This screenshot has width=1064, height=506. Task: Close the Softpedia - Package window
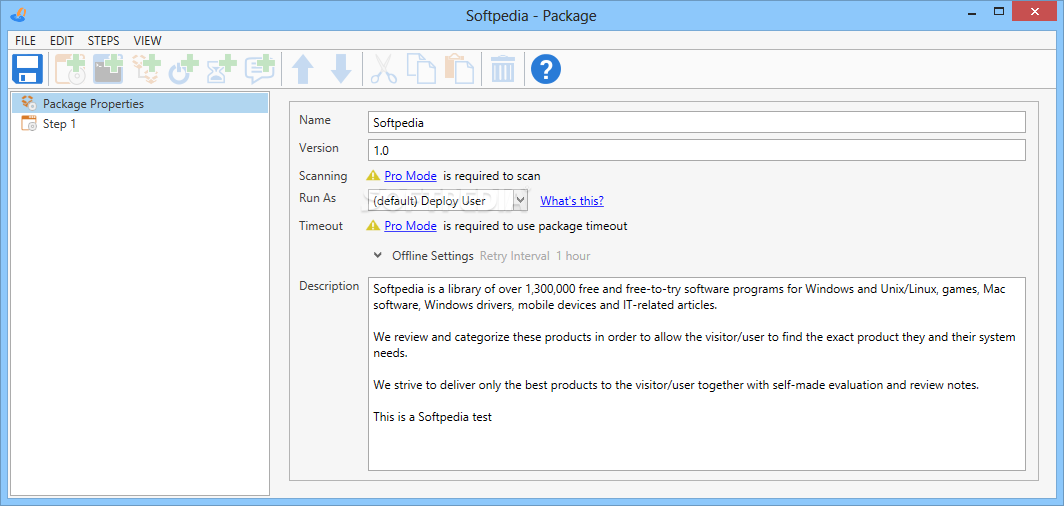point(1035,12)
